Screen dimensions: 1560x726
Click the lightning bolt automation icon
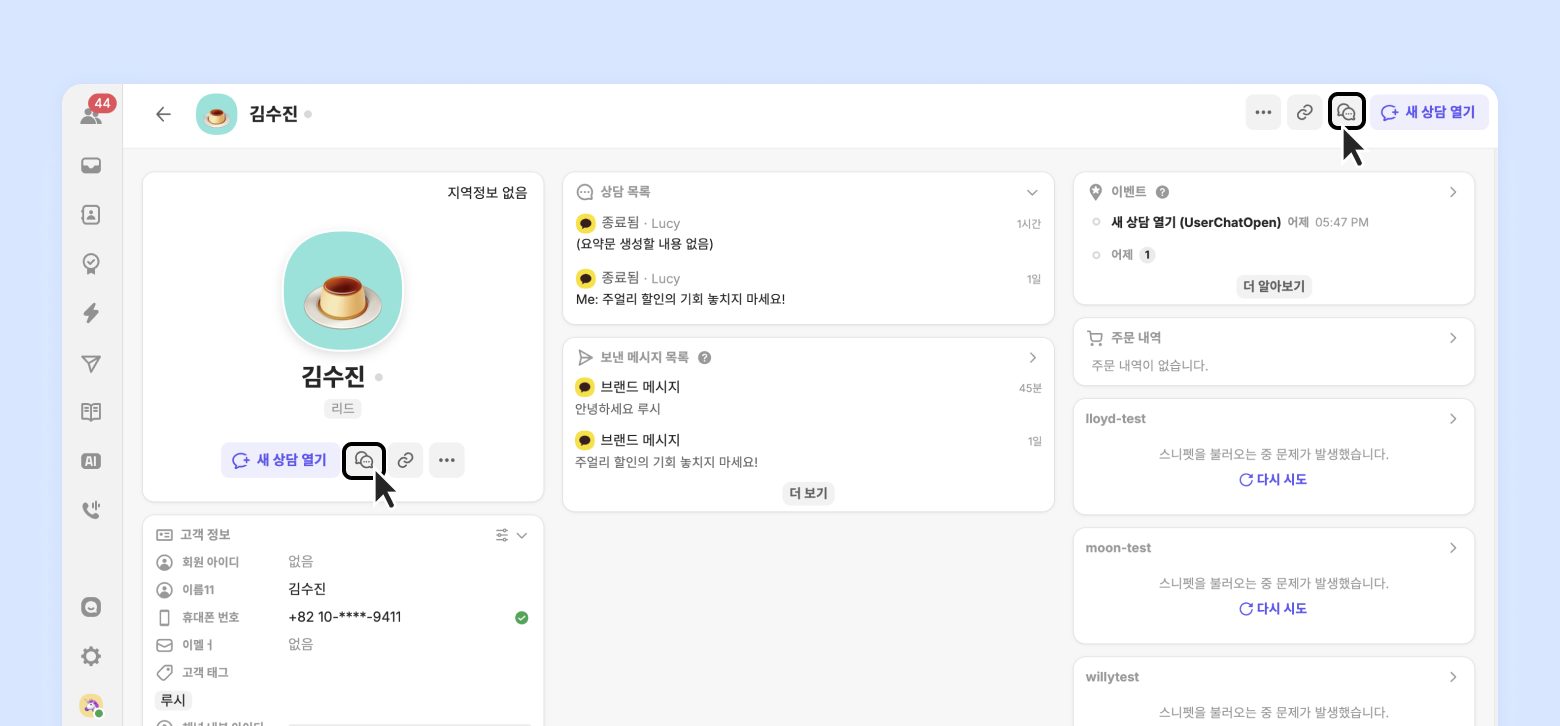91,313
